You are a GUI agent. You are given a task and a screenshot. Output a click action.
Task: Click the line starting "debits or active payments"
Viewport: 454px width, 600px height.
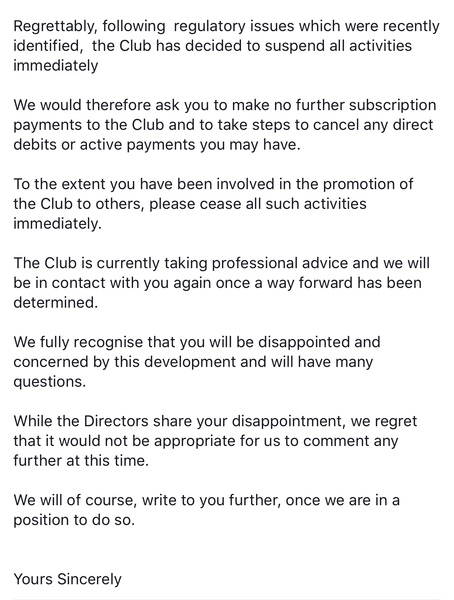(157, 145)
